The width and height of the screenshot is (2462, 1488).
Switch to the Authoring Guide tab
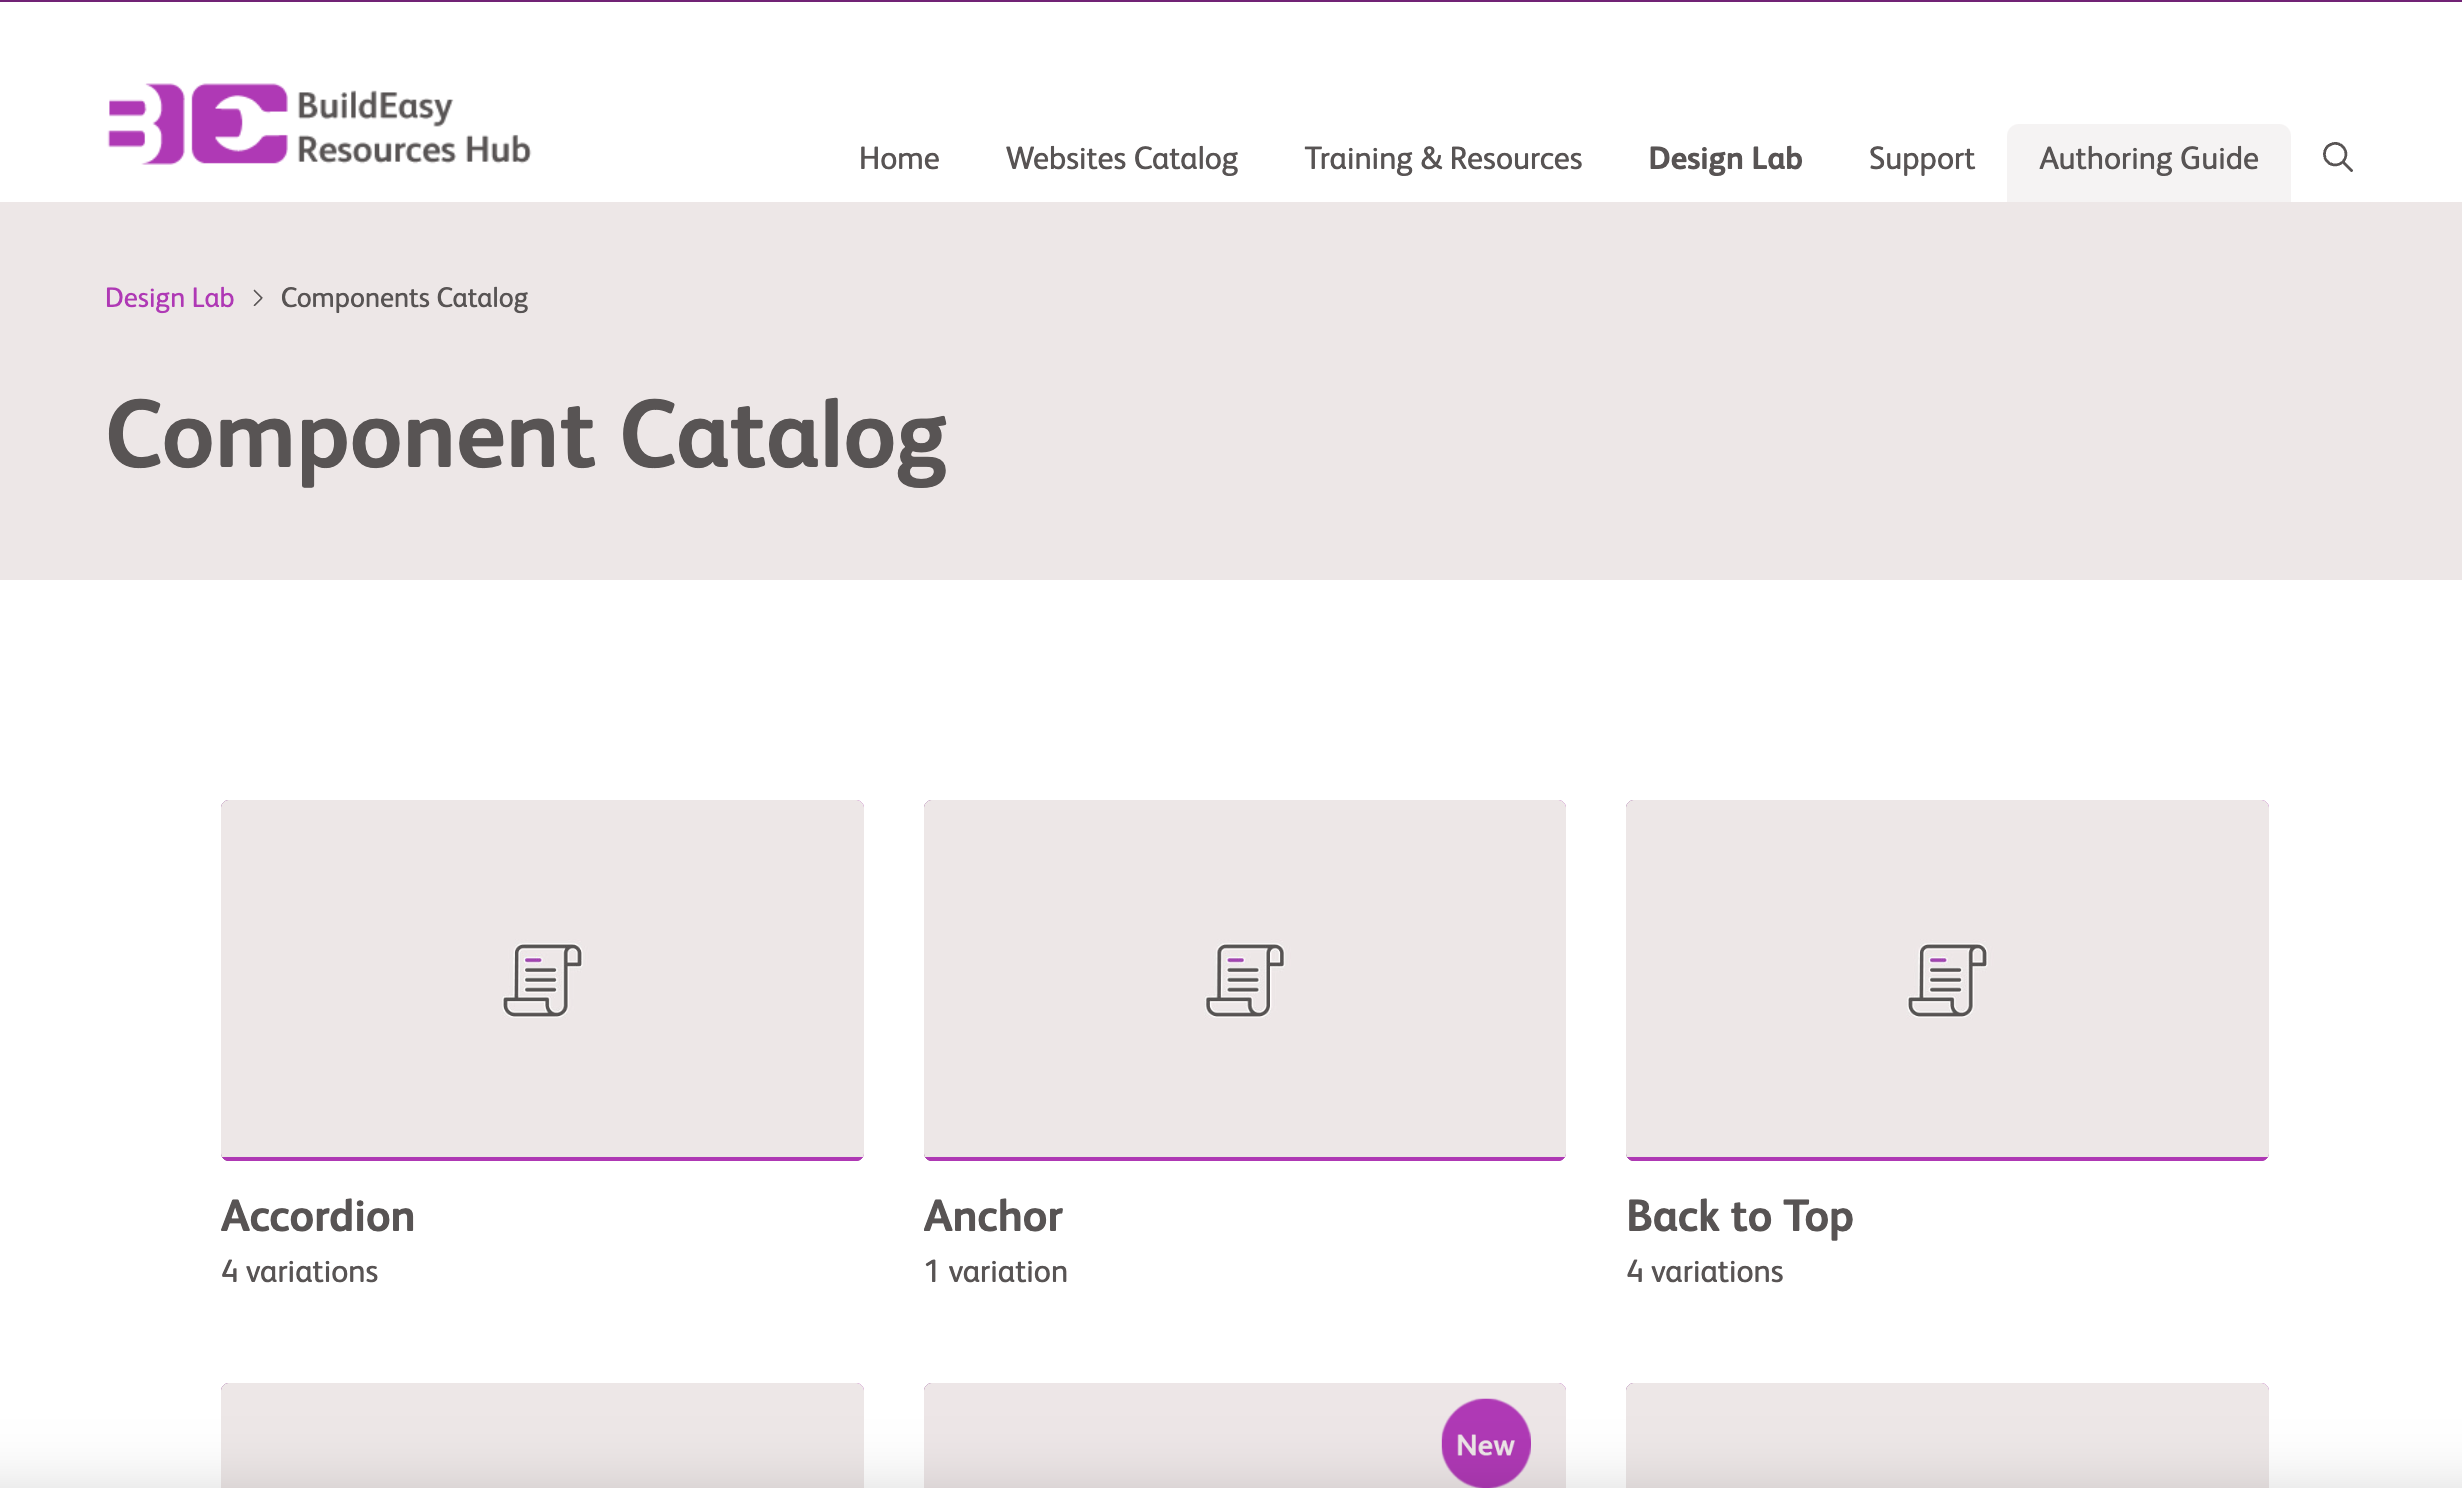(x=2148, y=159)
